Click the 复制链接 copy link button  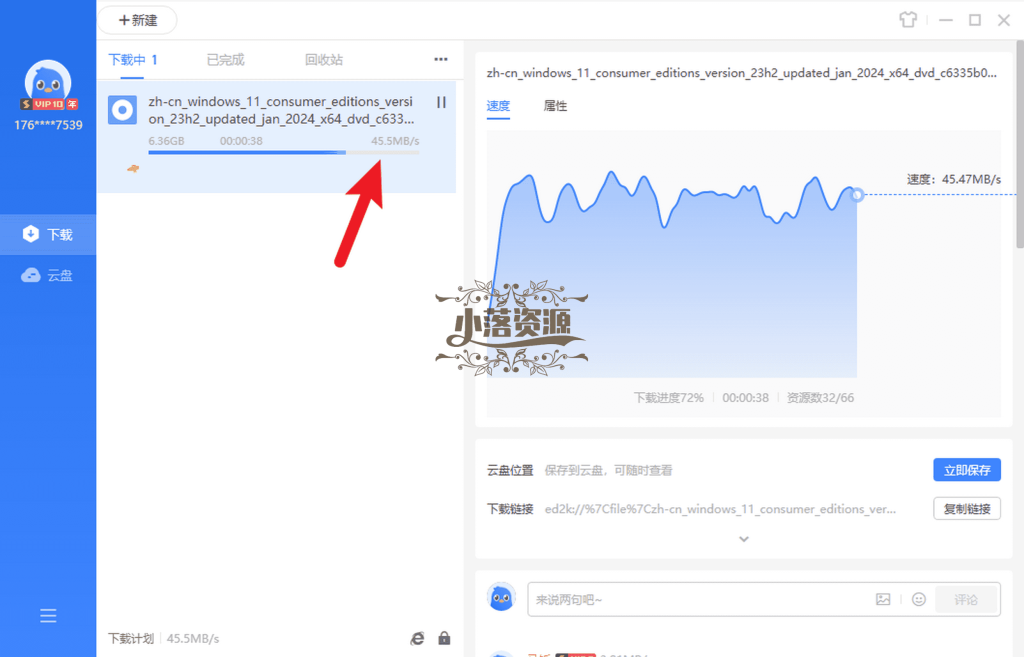(967, 509)
